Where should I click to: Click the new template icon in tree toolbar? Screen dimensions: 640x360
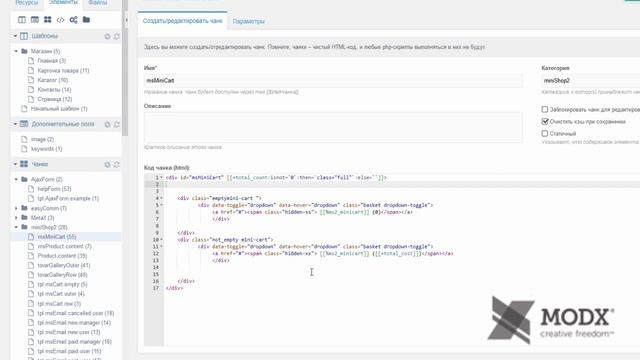(x=22, y=20)
